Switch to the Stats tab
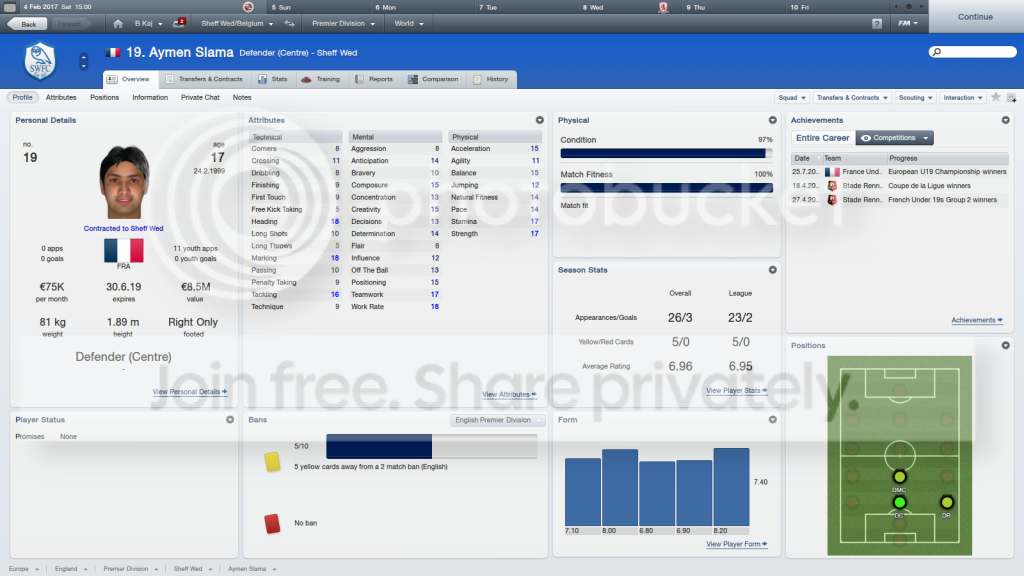Viewport: 1024px width, 576px height. (272, 79)
